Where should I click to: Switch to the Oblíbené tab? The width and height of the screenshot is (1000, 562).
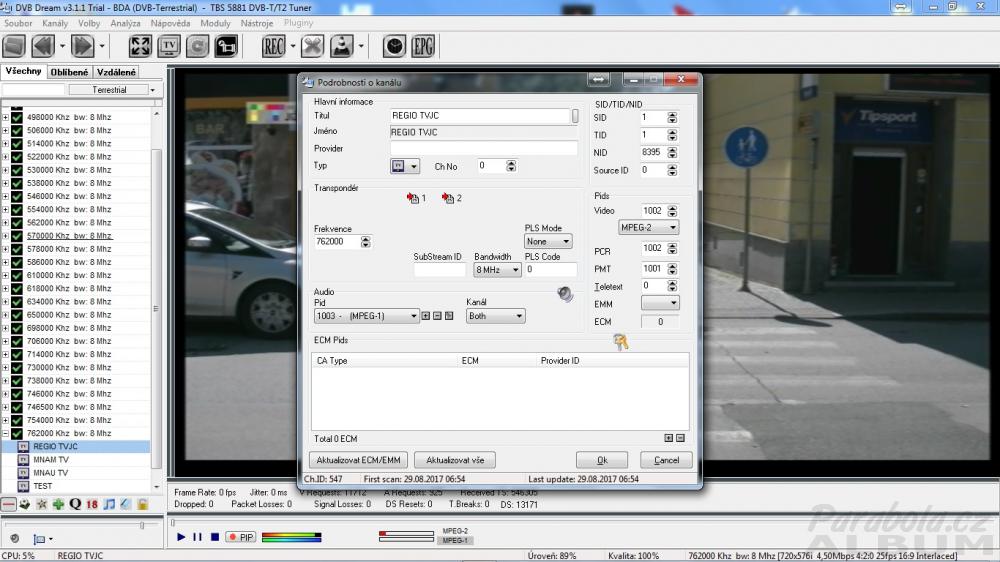click(69, 72)
